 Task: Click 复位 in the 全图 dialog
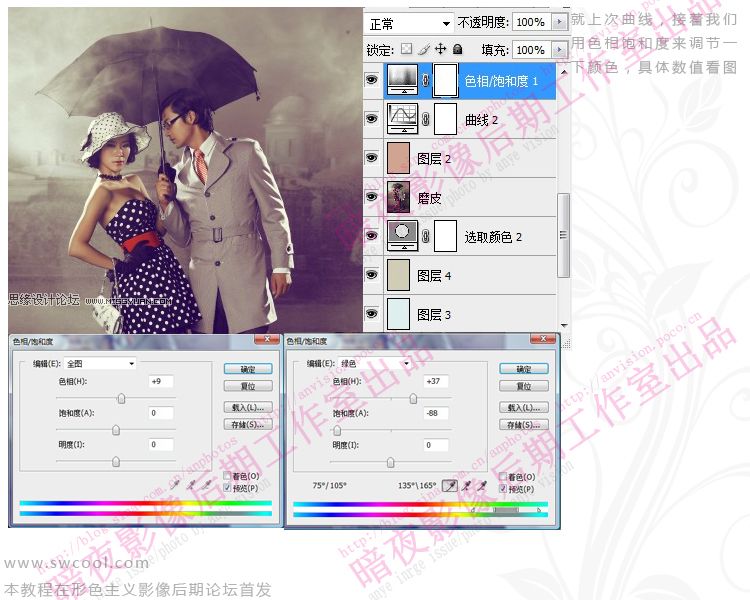point(248,386)
